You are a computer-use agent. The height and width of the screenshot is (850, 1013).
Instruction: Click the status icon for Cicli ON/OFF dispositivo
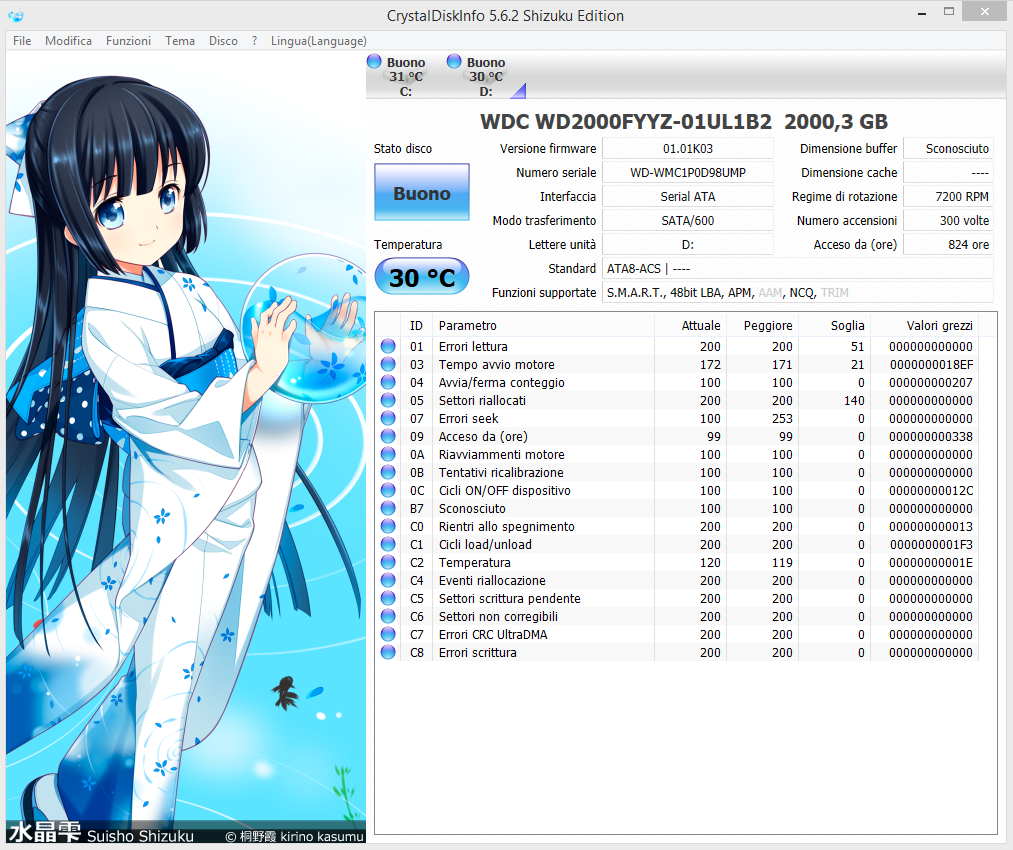388,490
